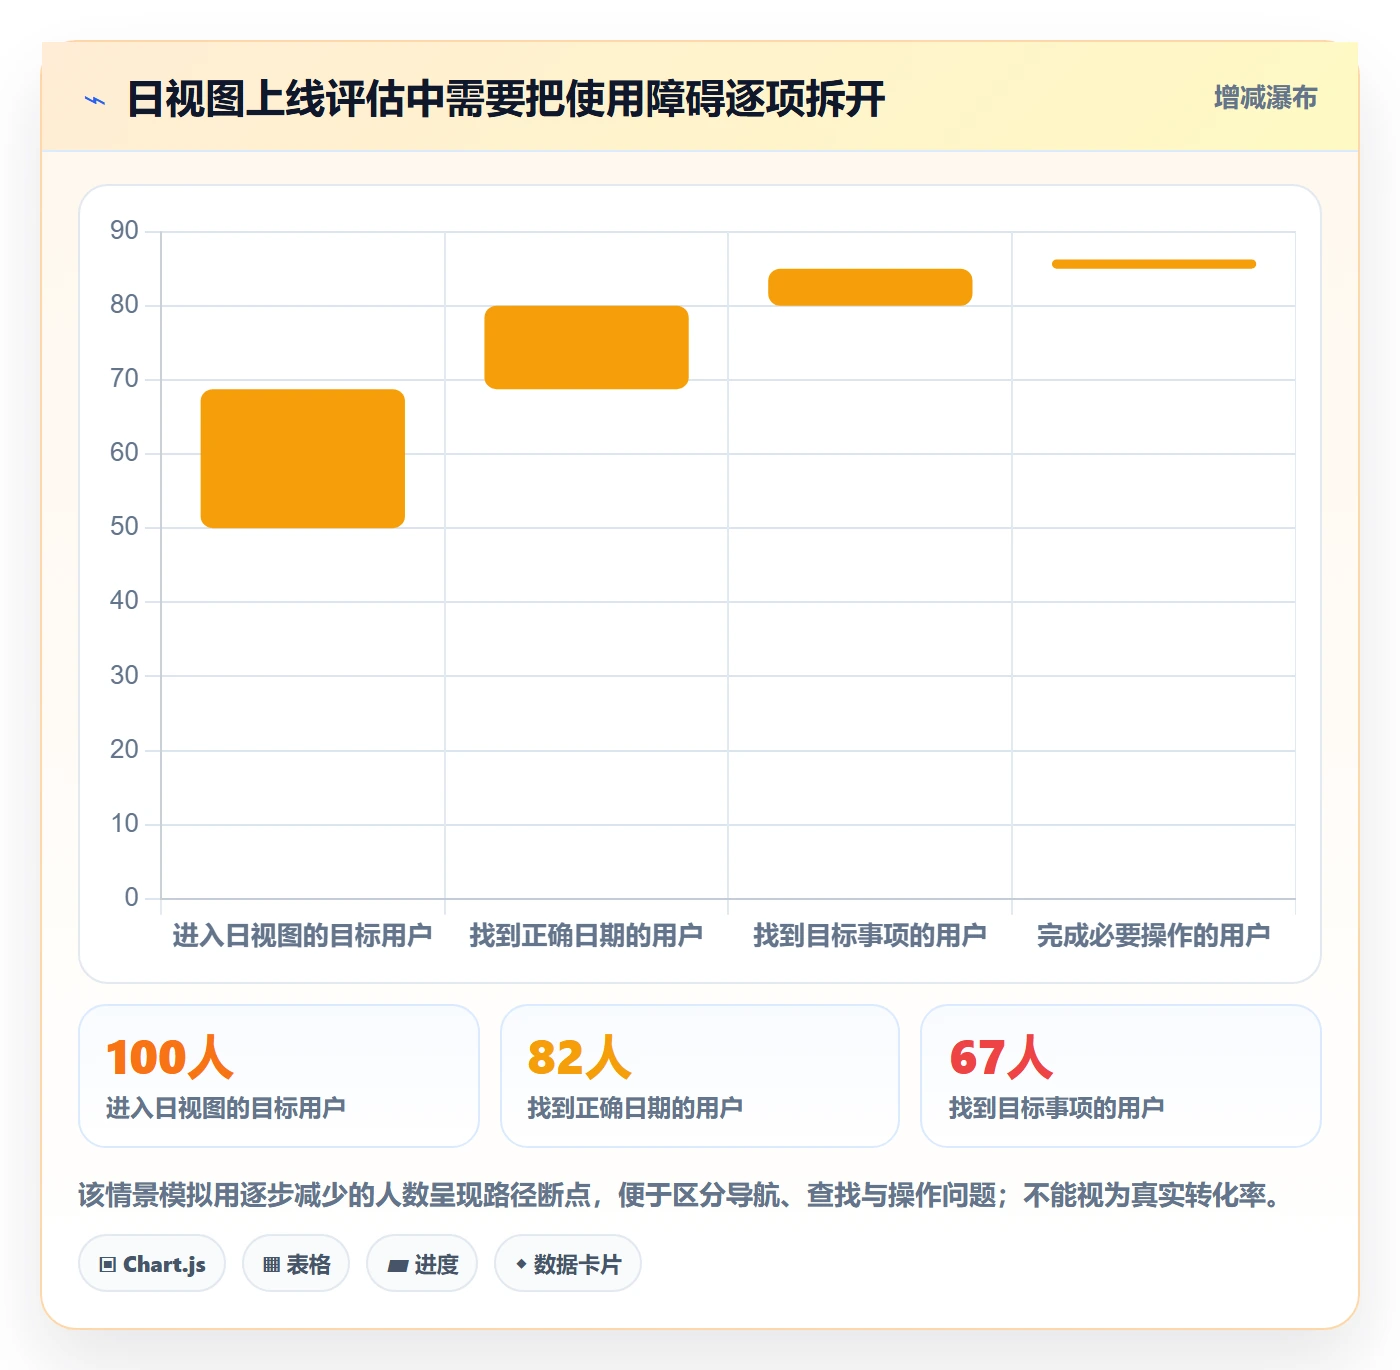
Task: Click the y-axis value 90
Action: 124,231
